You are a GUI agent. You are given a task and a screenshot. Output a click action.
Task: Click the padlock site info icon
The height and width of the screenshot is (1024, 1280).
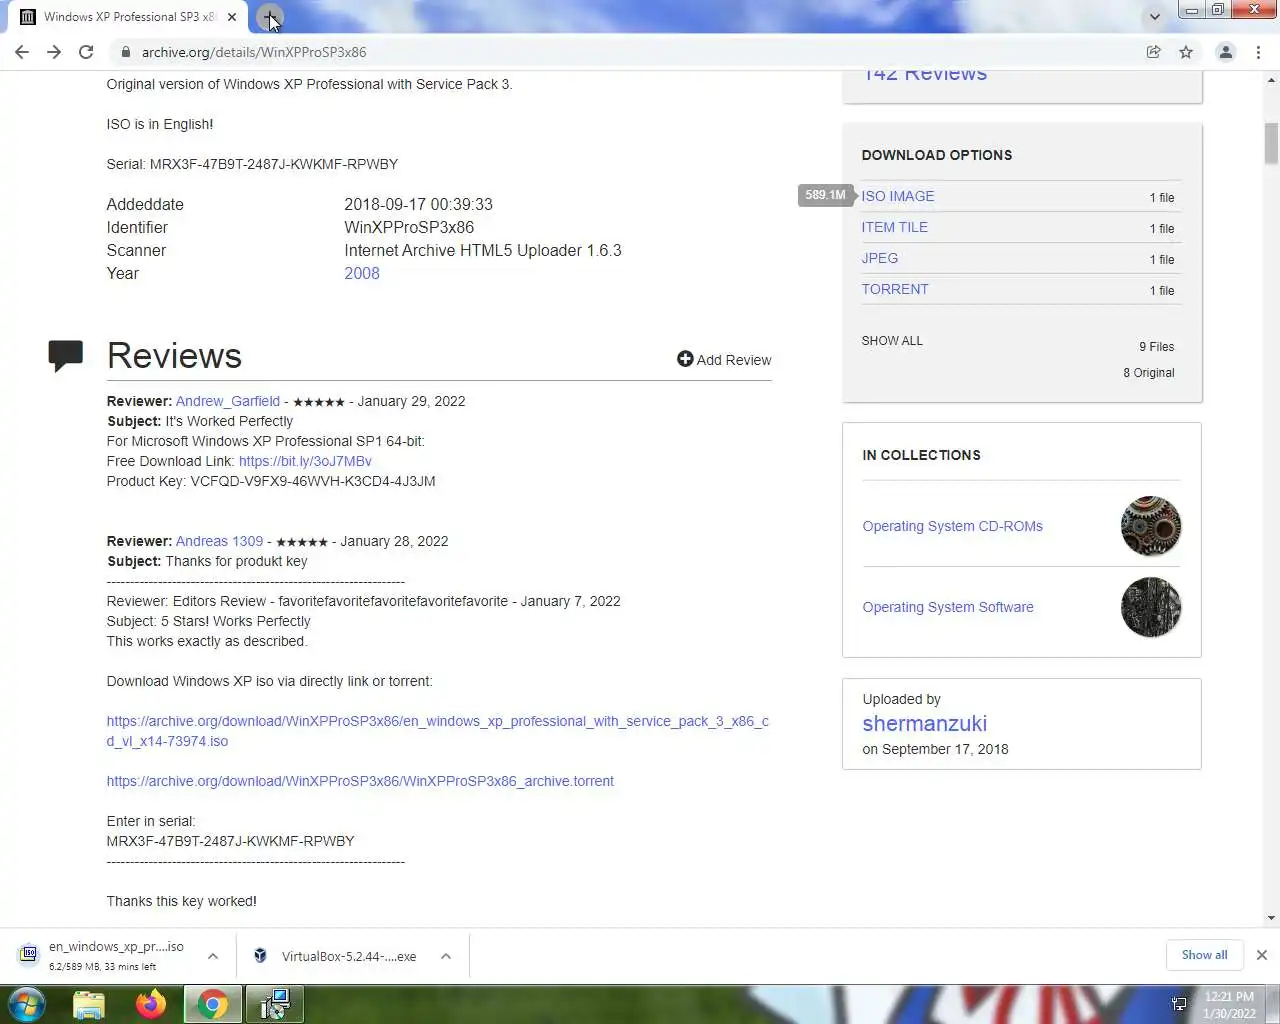pos(125,52)
